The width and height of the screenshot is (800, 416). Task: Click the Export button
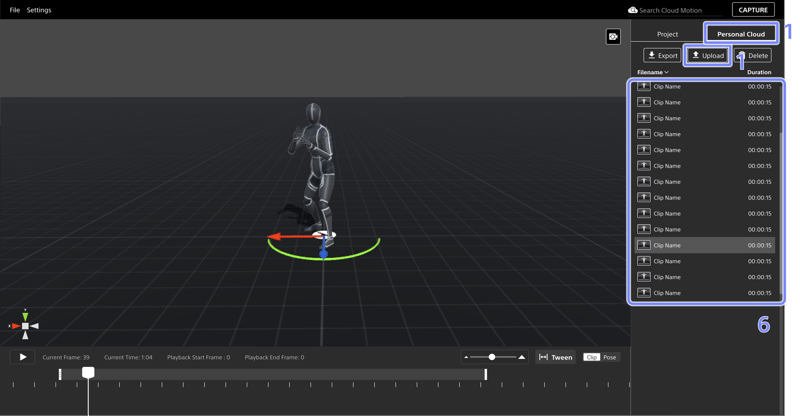point(662,56)
